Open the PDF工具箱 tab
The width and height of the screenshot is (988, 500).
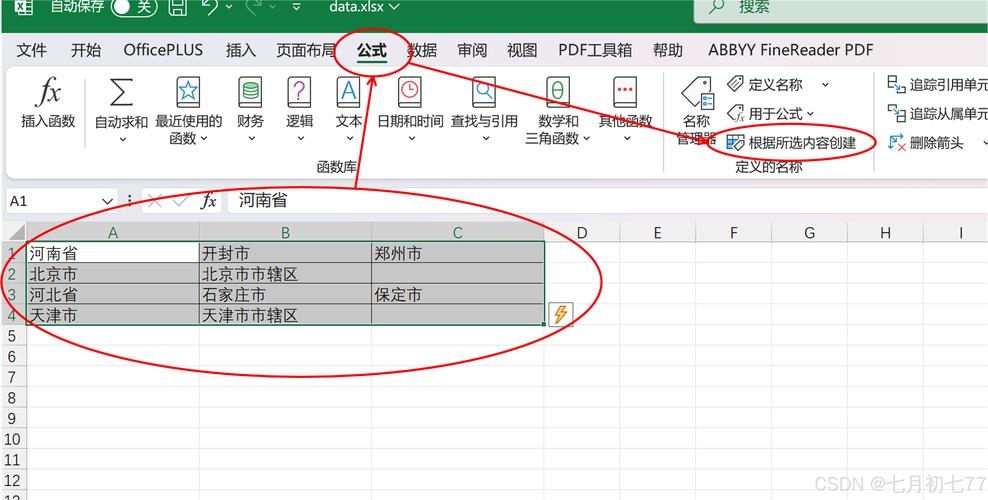pos(595,50)
